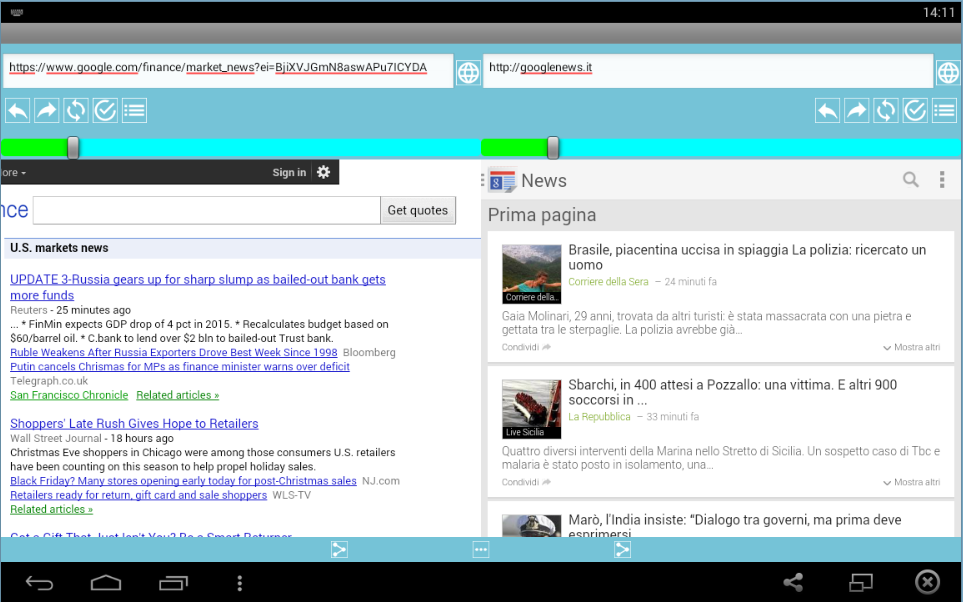This screenshot has width=963, height=602.
Task: Tap the Android recent apps button
Action: click(x=173, y=582)
